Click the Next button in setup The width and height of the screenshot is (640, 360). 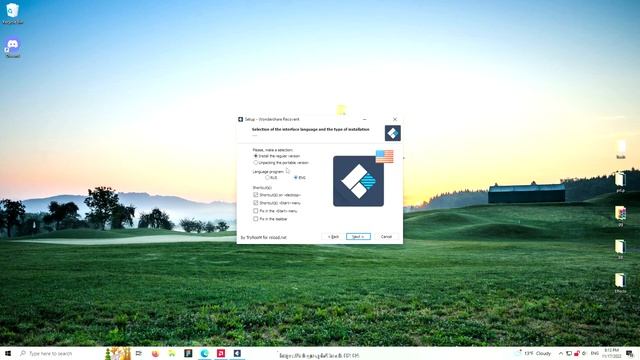tap(358, 237)
